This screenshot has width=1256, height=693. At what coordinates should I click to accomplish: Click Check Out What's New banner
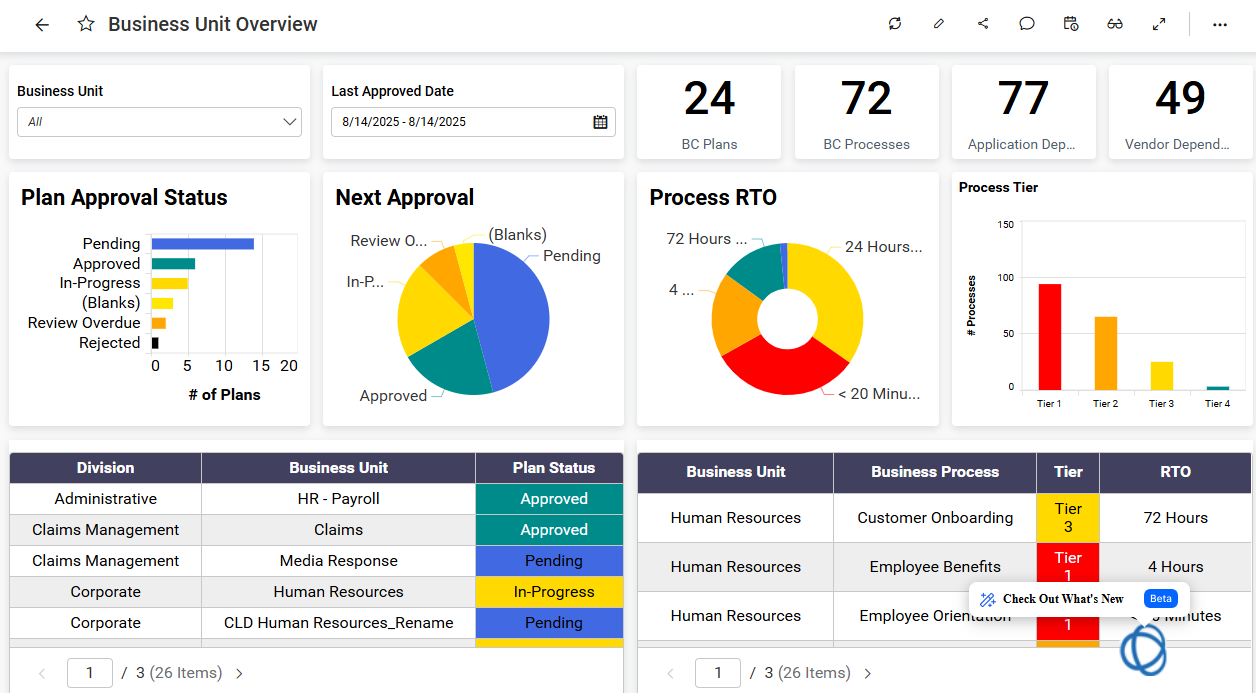pyautogui.click(x=1063, y=599)
